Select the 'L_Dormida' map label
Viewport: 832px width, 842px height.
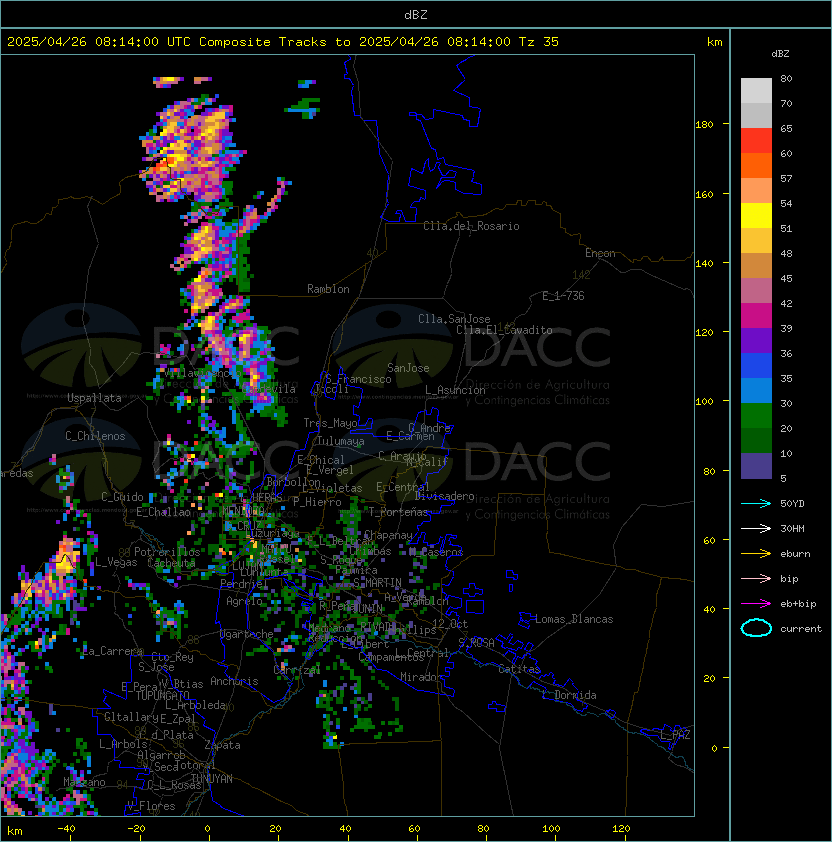pyautogui.click(x=569, y=695)
